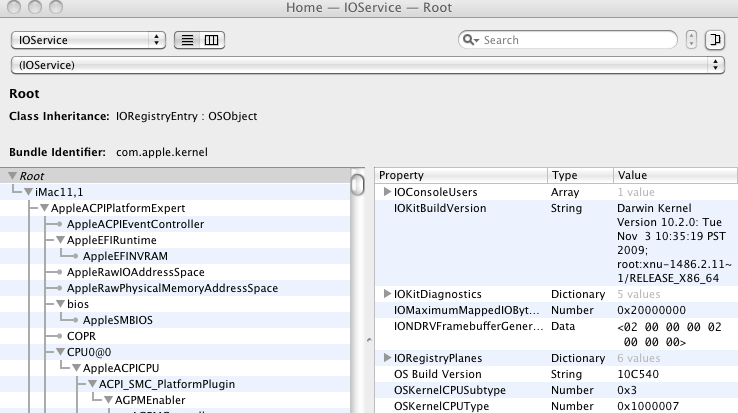Open the (IOService) path popup
This screenshot has height=413, width=738.
tap(368, 65)
